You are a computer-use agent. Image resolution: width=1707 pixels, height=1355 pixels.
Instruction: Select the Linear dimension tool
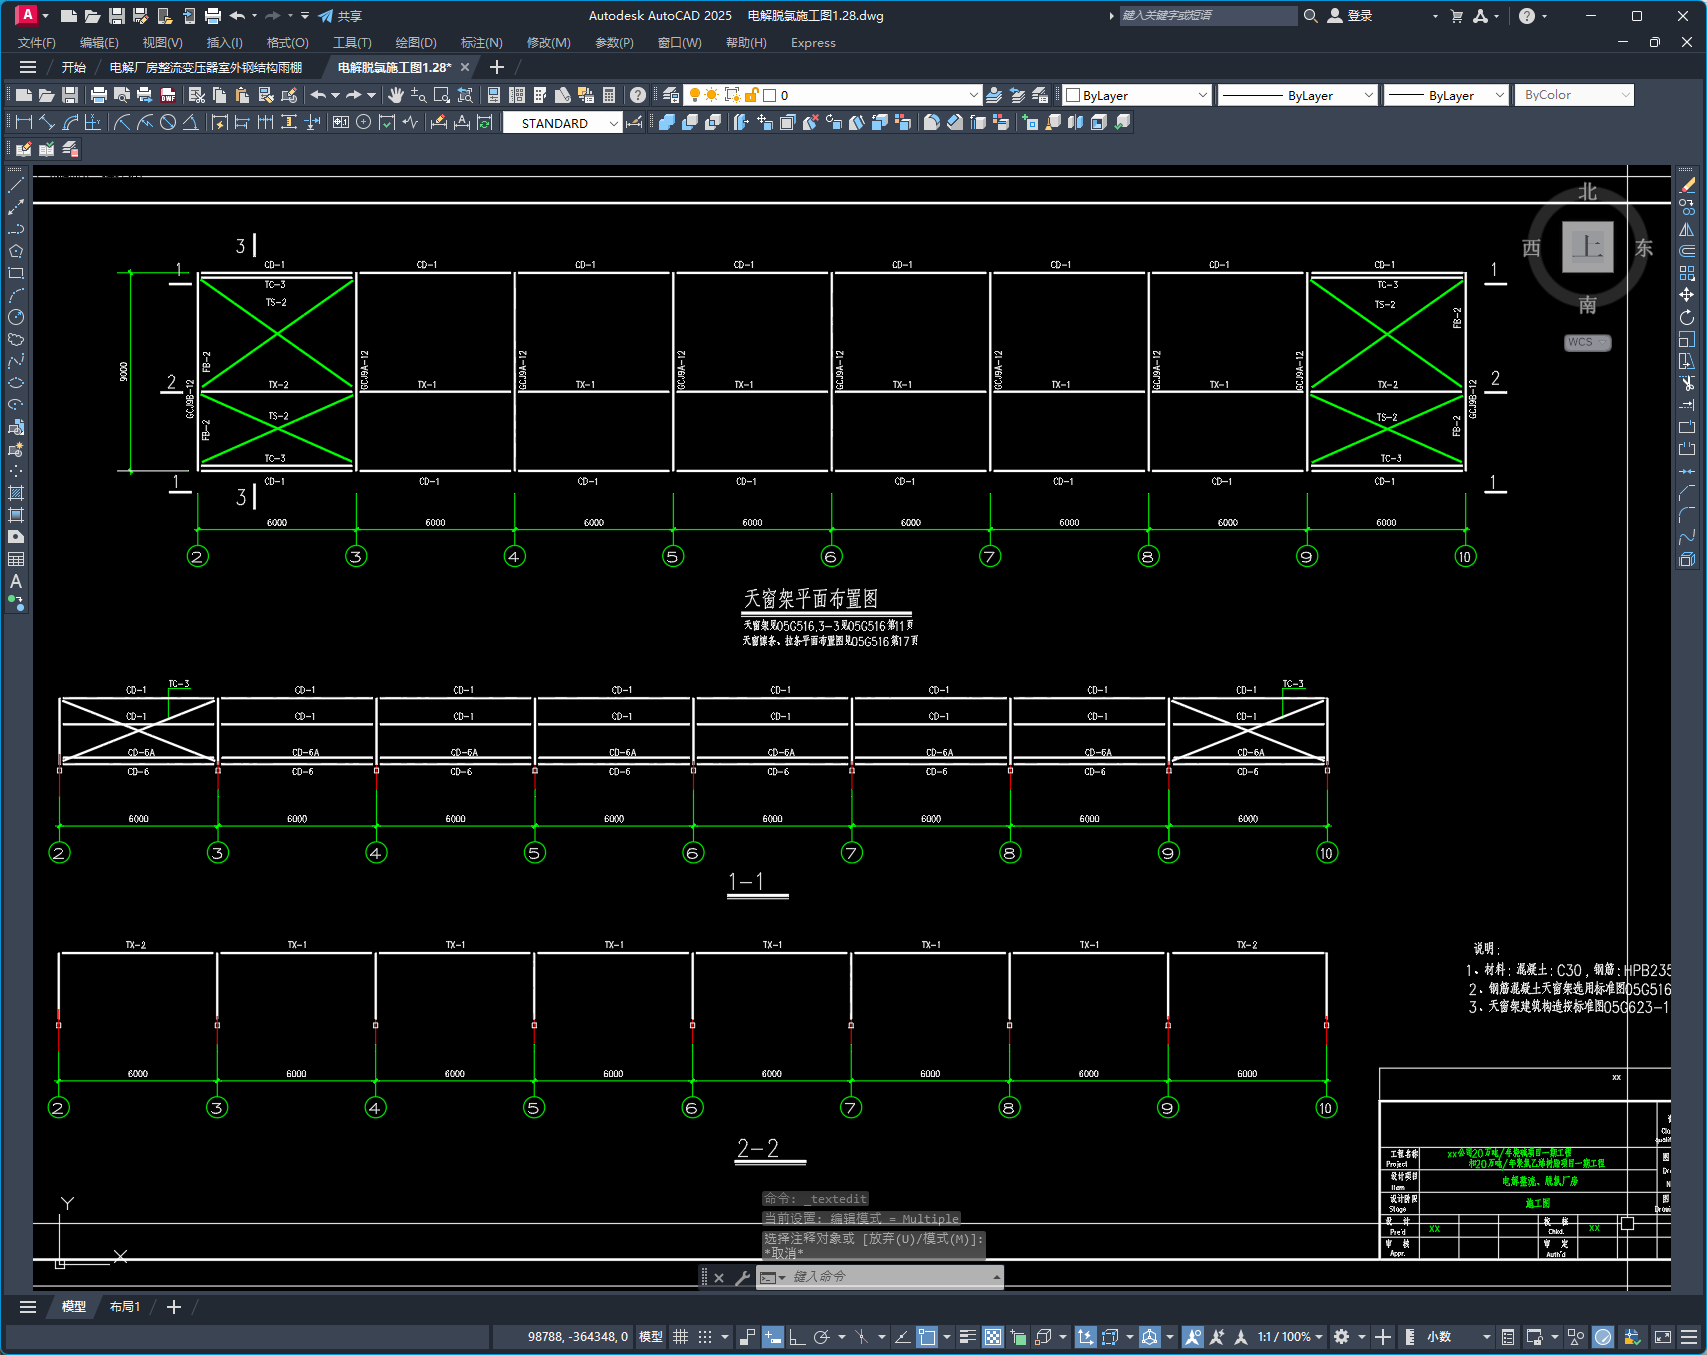(23, 122)
